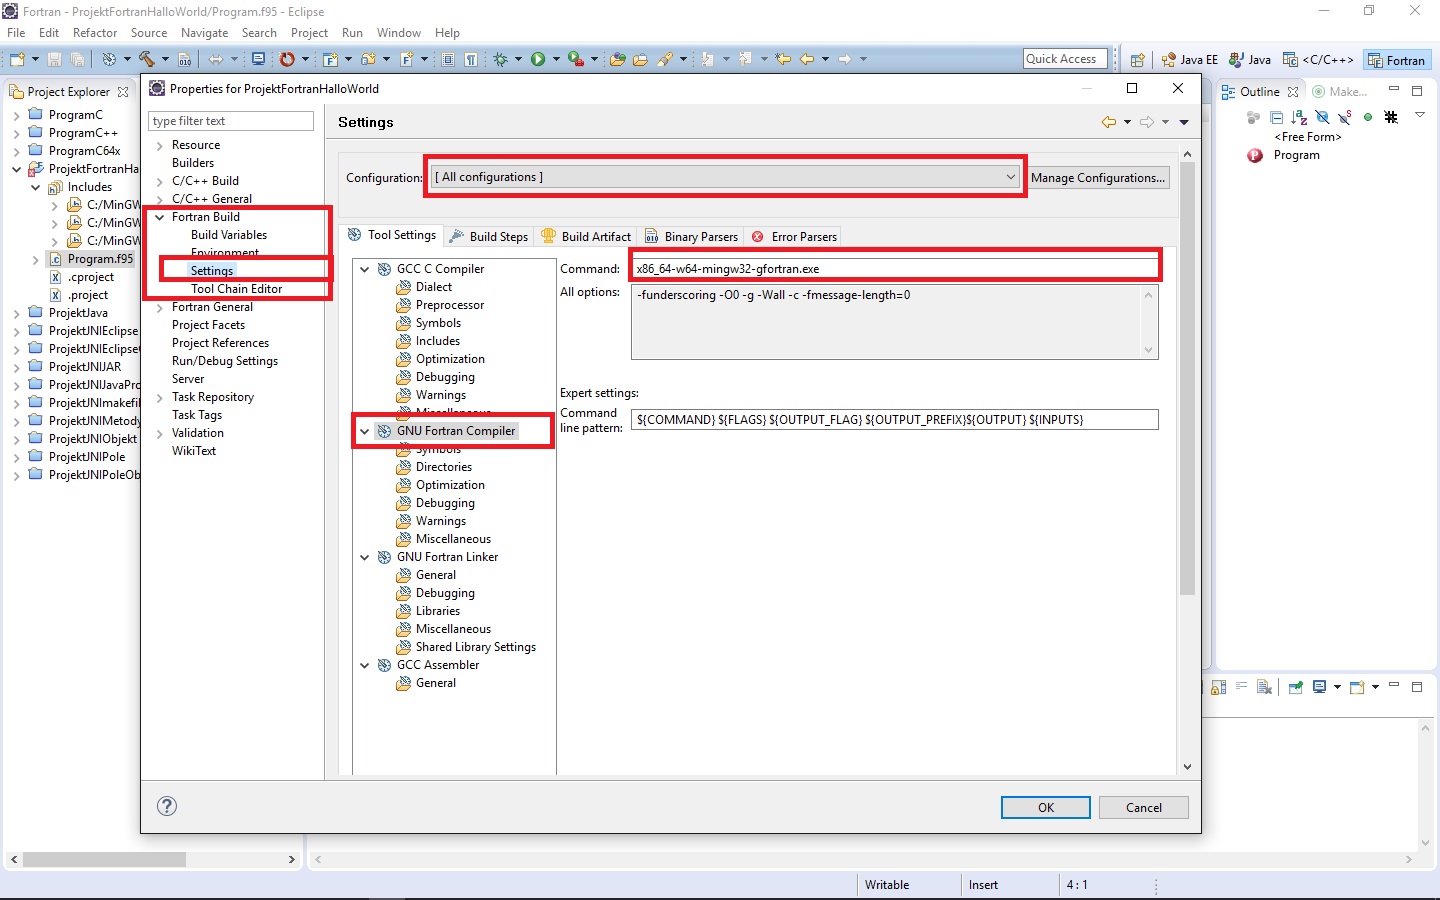
Task: Open the Fortran perspective
Action: (x=1396, y=60)
